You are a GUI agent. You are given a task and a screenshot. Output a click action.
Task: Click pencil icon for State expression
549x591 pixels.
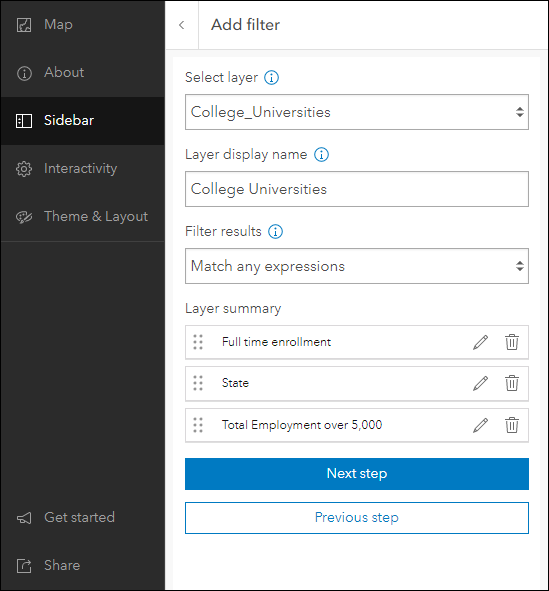point(480,383)
